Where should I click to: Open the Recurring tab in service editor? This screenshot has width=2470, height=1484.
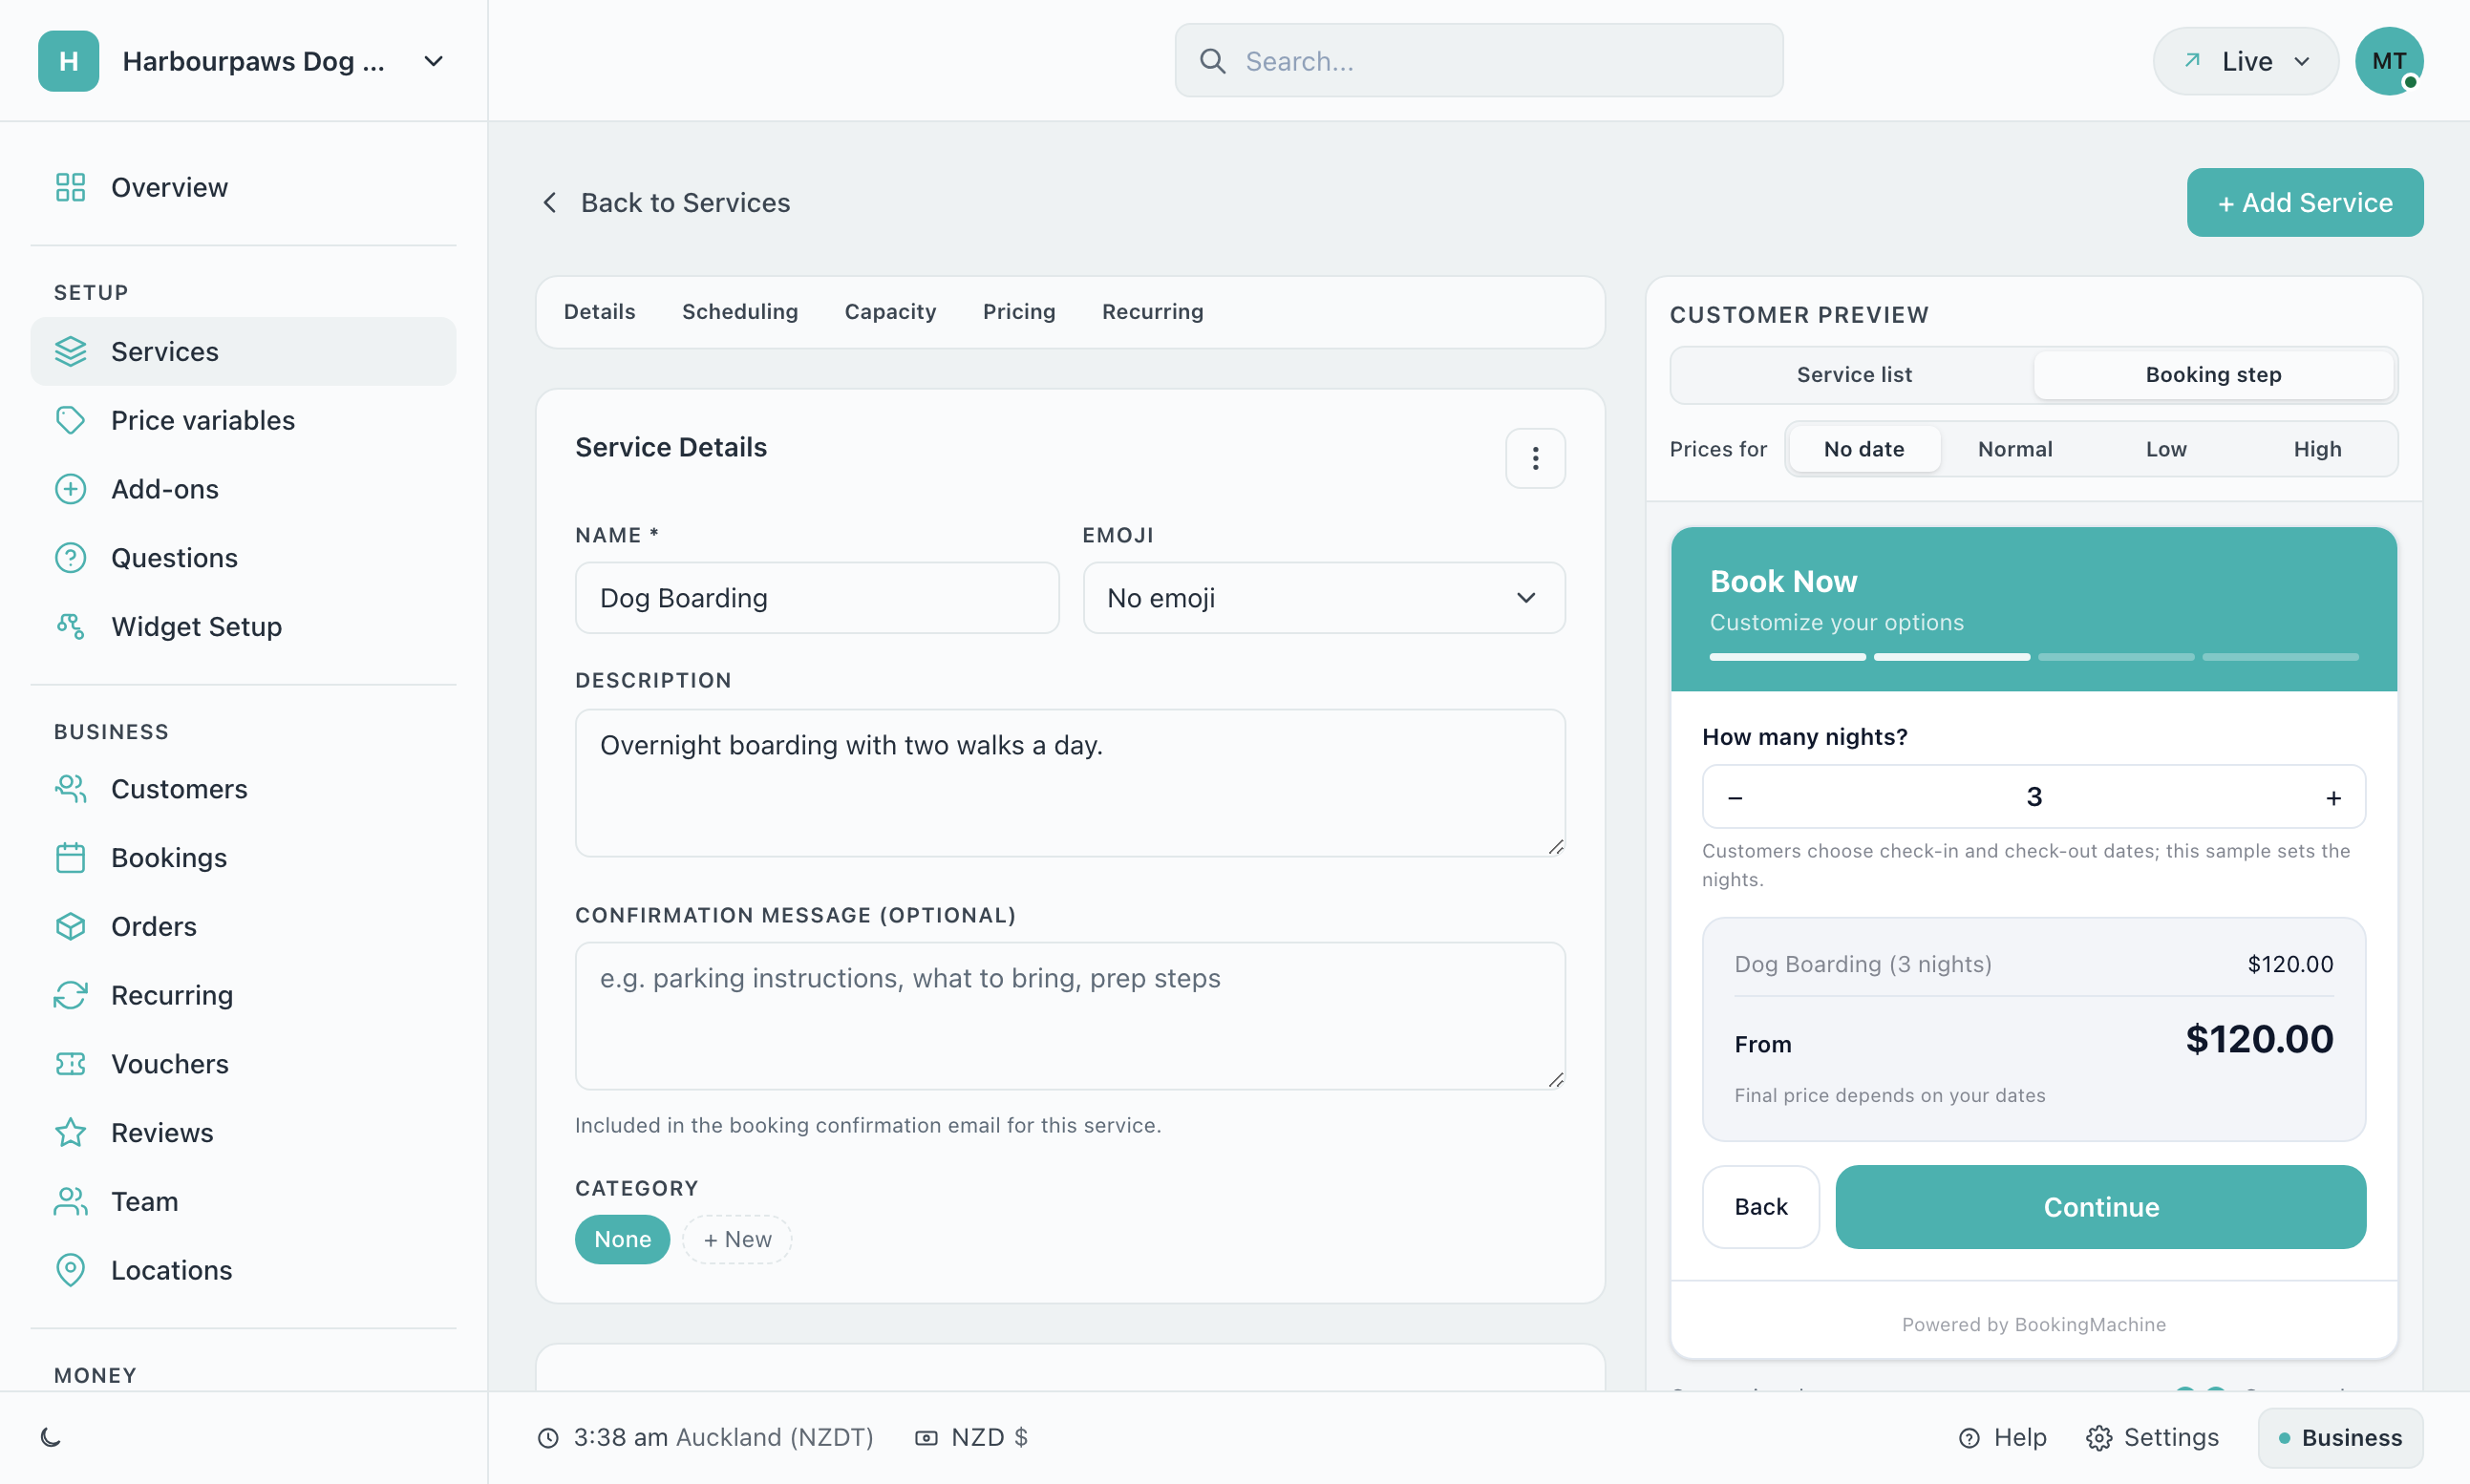(x=1152, y=311)
